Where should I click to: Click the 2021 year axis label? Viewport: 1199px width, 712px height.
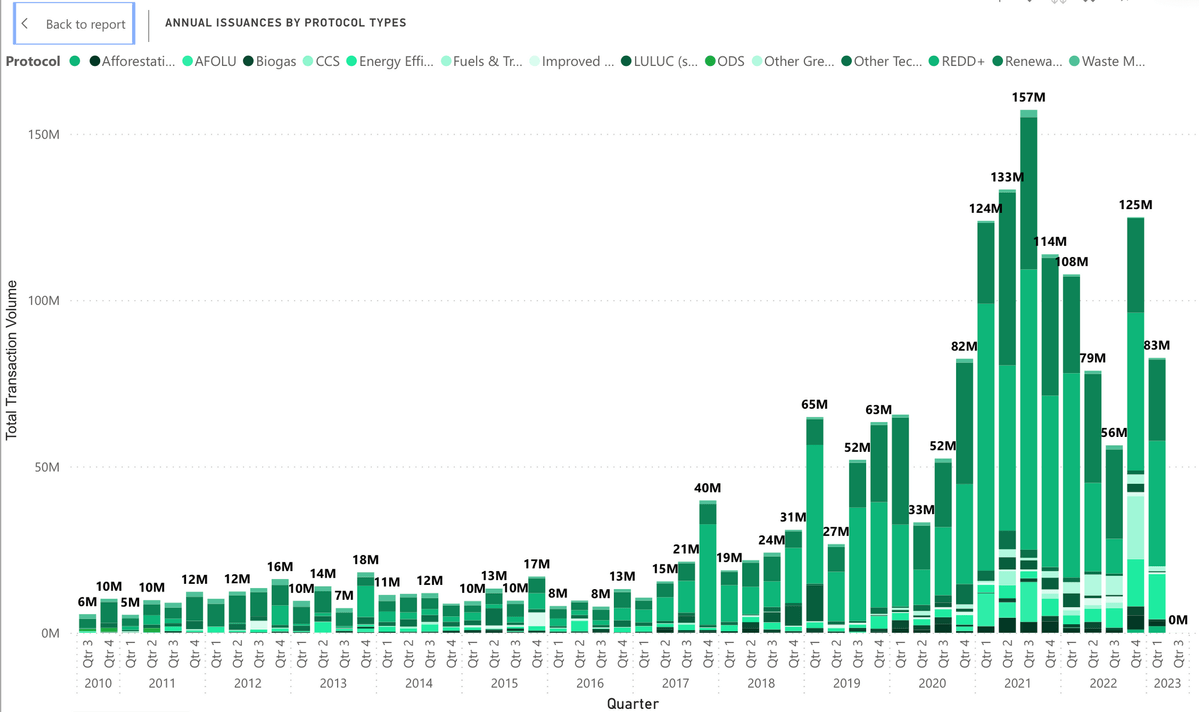point(1018,683)
